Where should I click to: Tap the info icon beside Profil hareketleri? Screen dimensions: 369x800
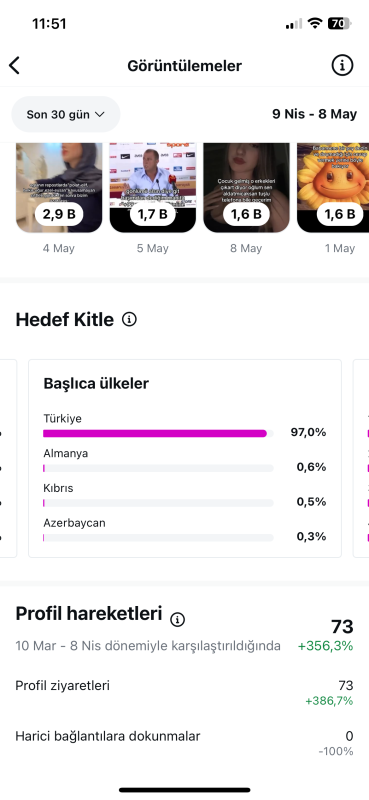[x=178, y=619]
